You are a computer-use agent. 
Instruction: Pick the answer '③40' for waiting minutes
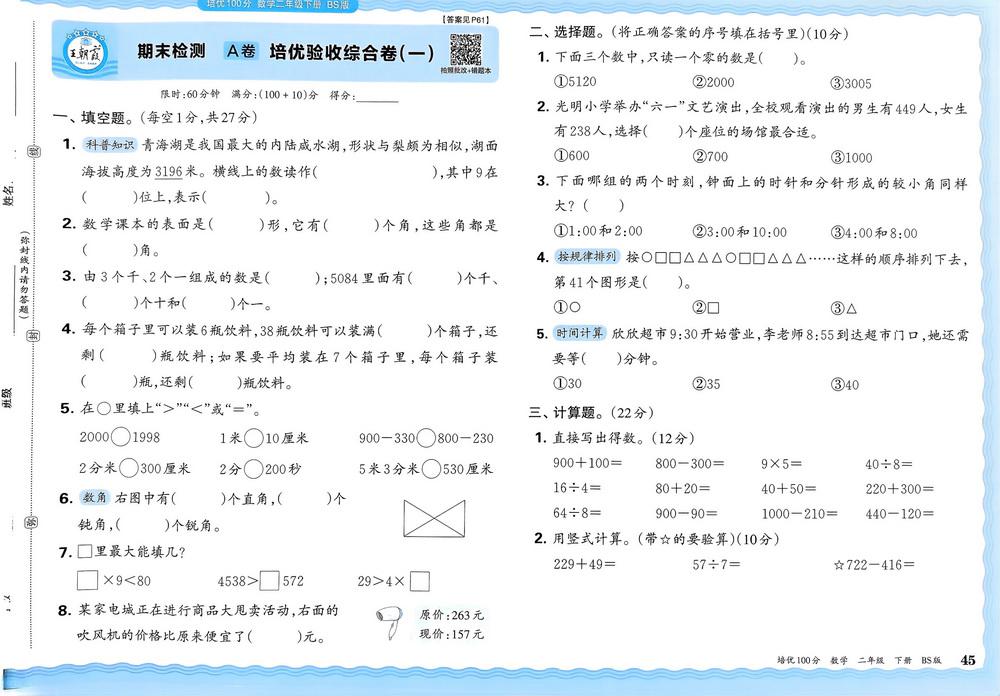coord(844,385)
